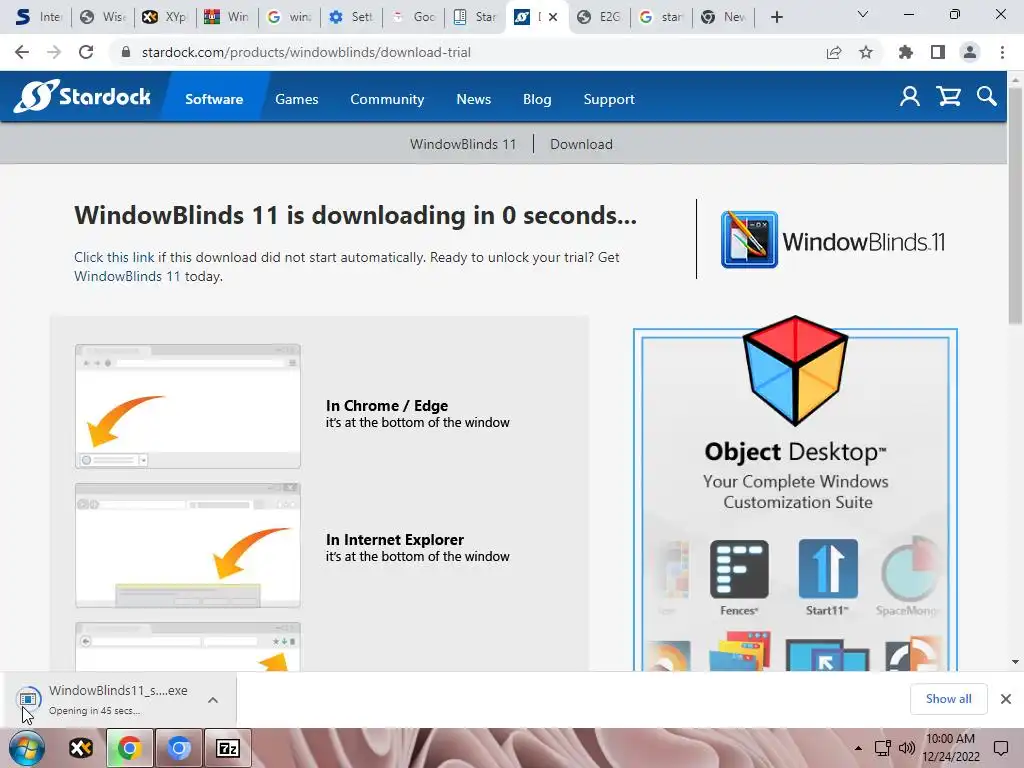
Task: Click the Object Desktop cube logo
Action: pyautogui.click(x=795, y=370)
